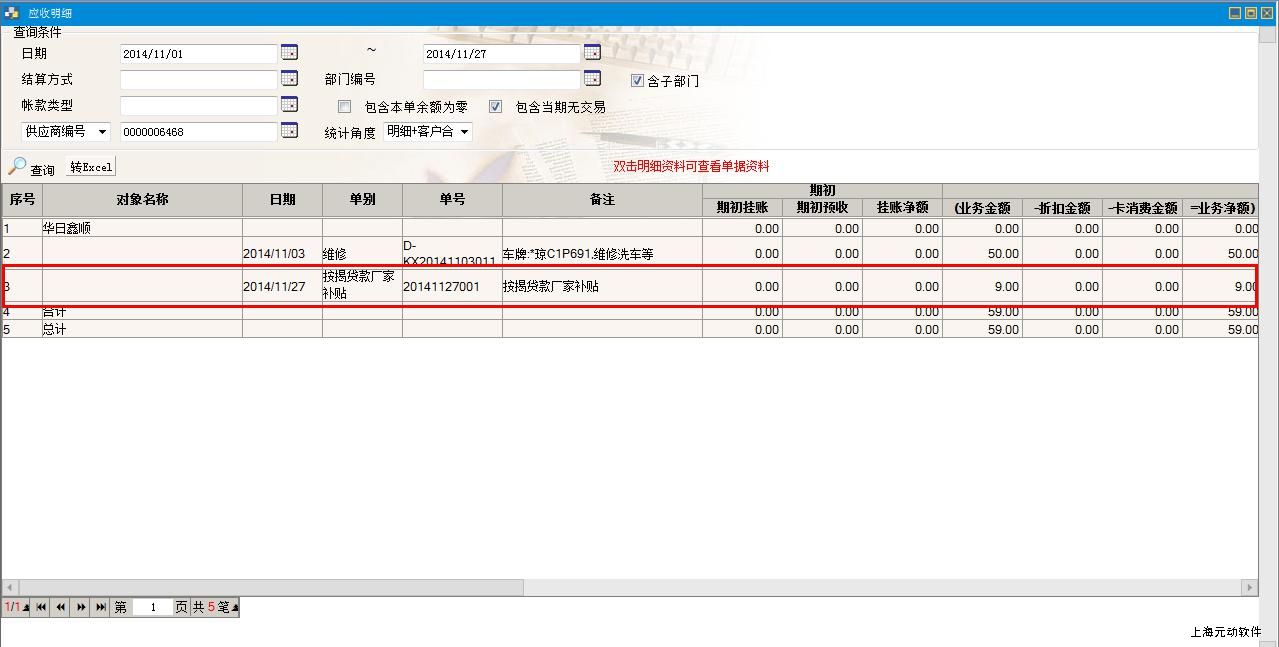Click the horizontal scrollbar under the table
Viewport: 1279px width, 647px height.
click(x=263, y=587)
